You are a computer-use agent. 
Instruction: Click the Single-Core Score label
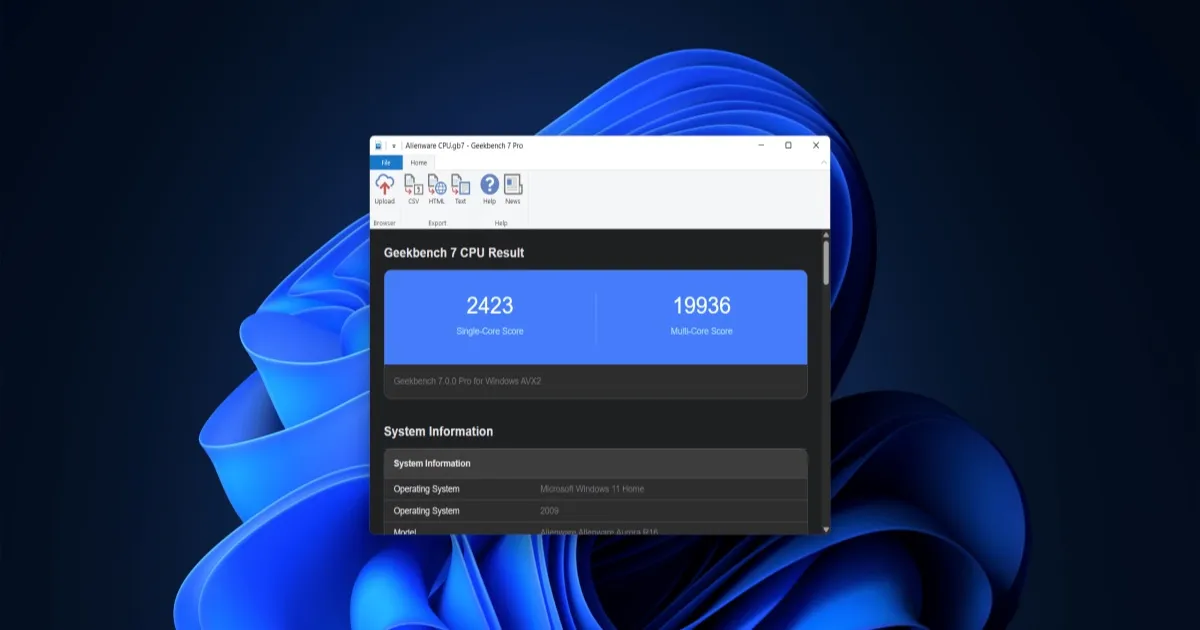tap(490, 331)
